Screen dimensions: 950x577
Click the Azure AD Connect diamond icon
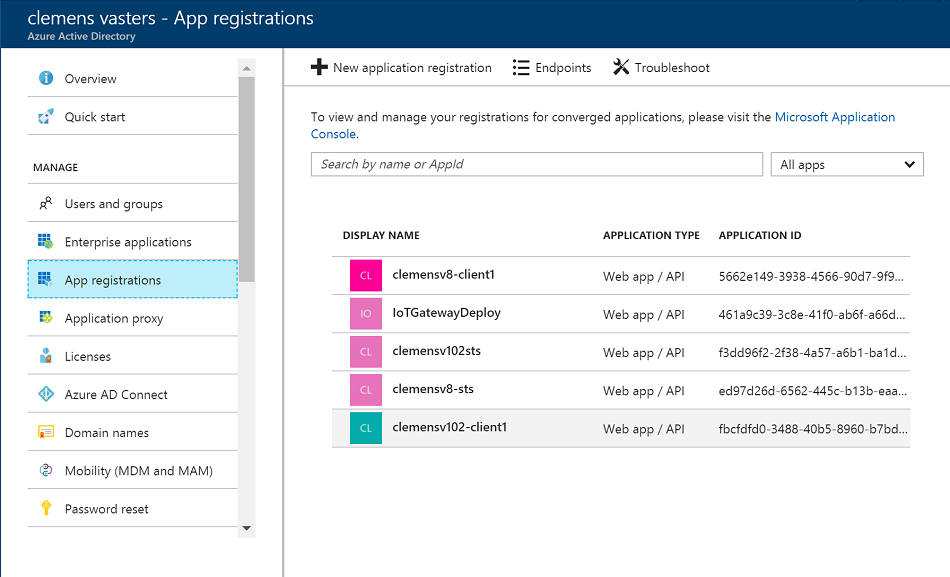pos(45,394)
